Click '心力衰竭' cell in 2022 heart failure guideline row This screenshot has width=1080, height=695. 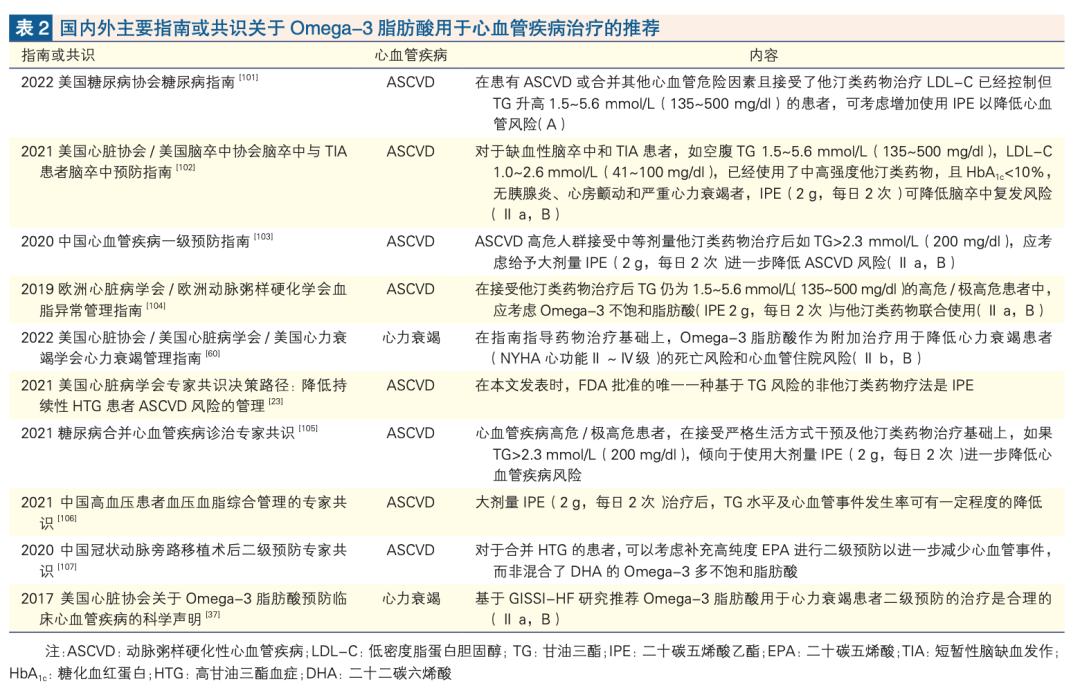tap(411, 338)
